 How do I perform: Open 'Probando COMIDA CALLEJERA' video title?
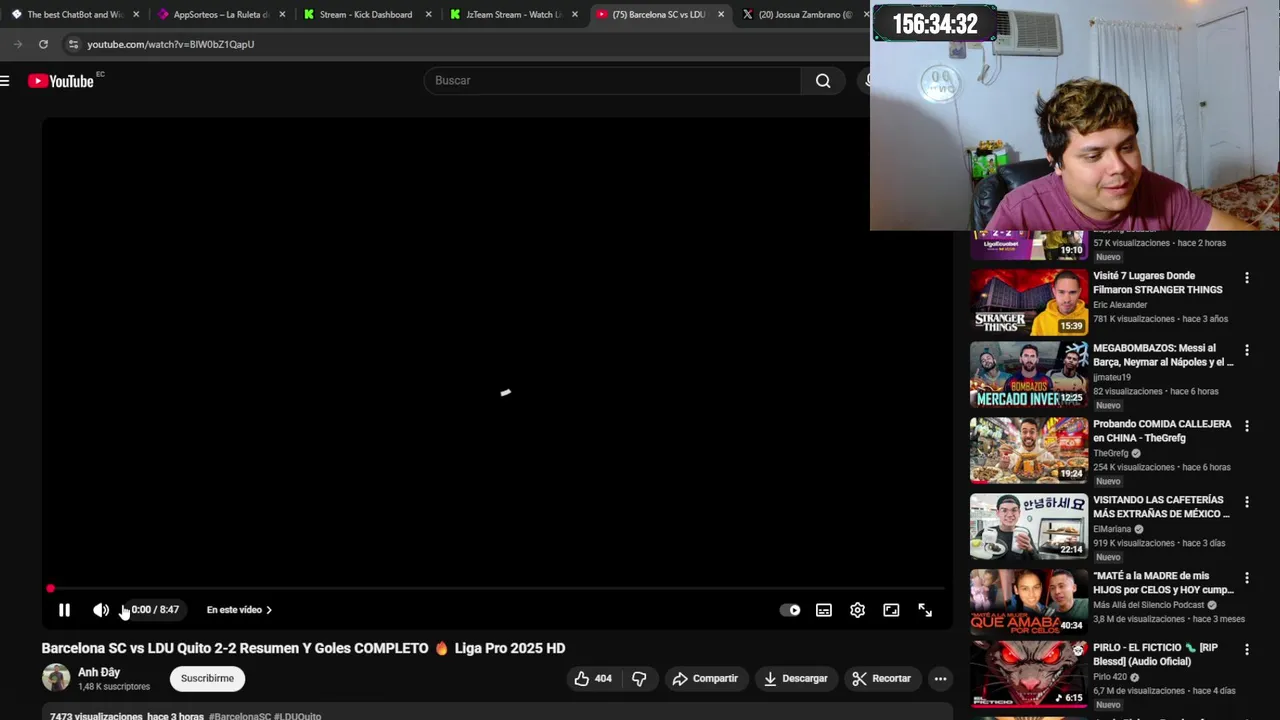tap(1162, 431)
